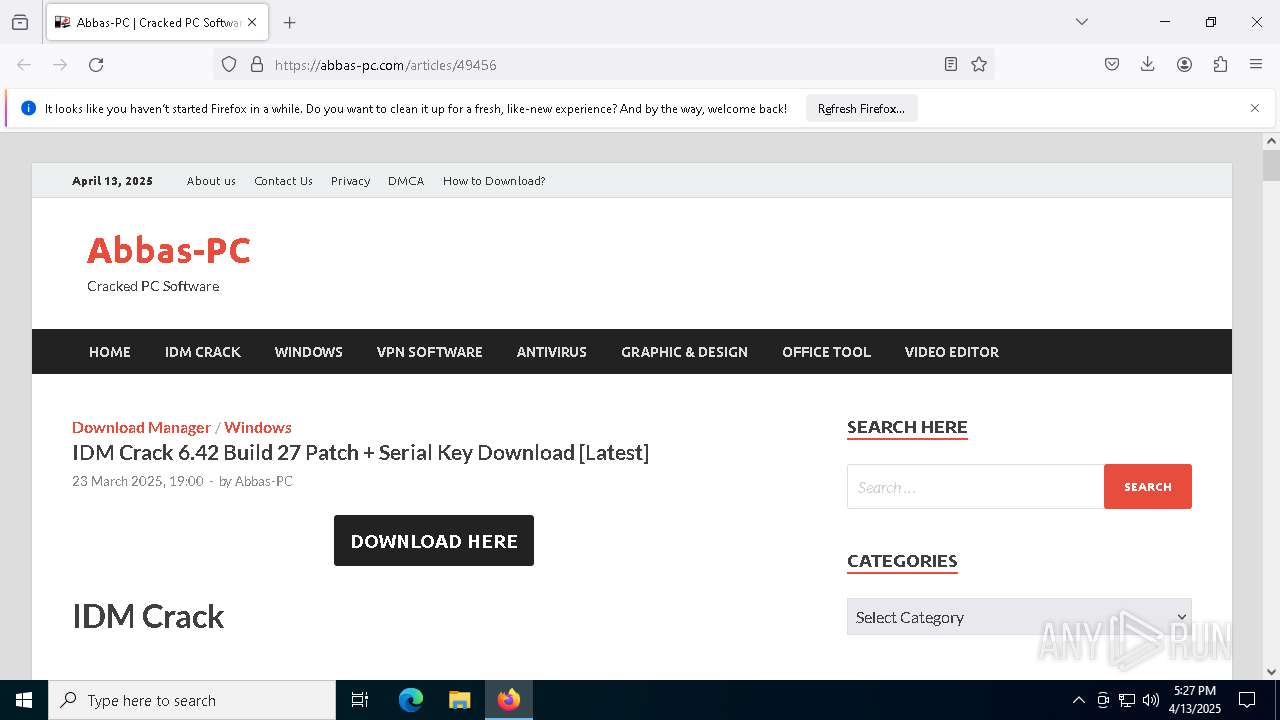
Task: Open the Windows Start menu
Action: [24, 700]
